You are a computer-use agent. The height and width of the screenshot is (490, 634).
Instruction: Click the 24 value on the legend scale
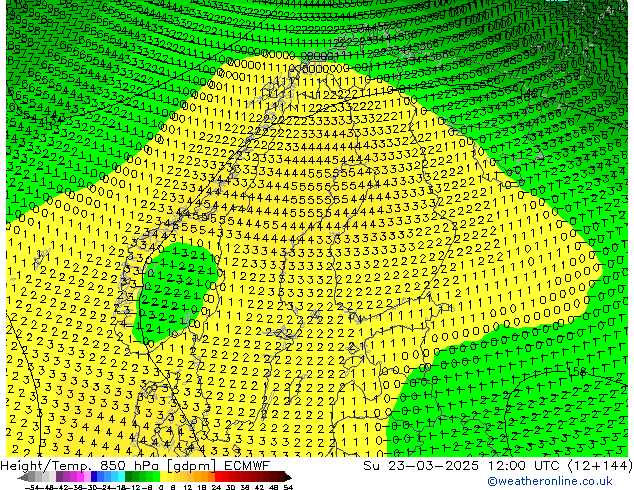[x=216, y=488]
